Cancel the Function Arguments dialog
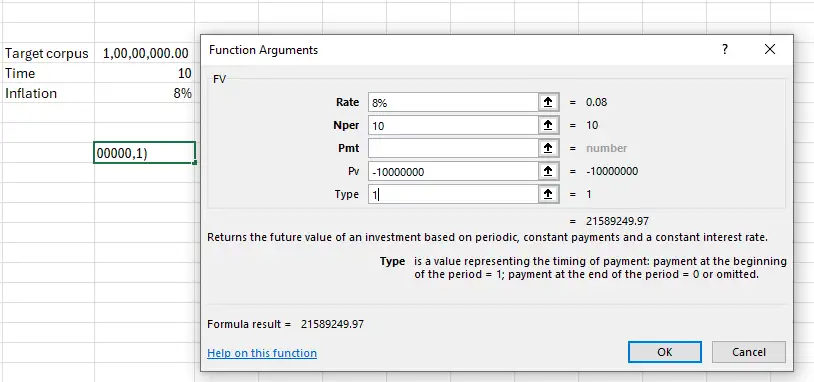 click(749, 352)
